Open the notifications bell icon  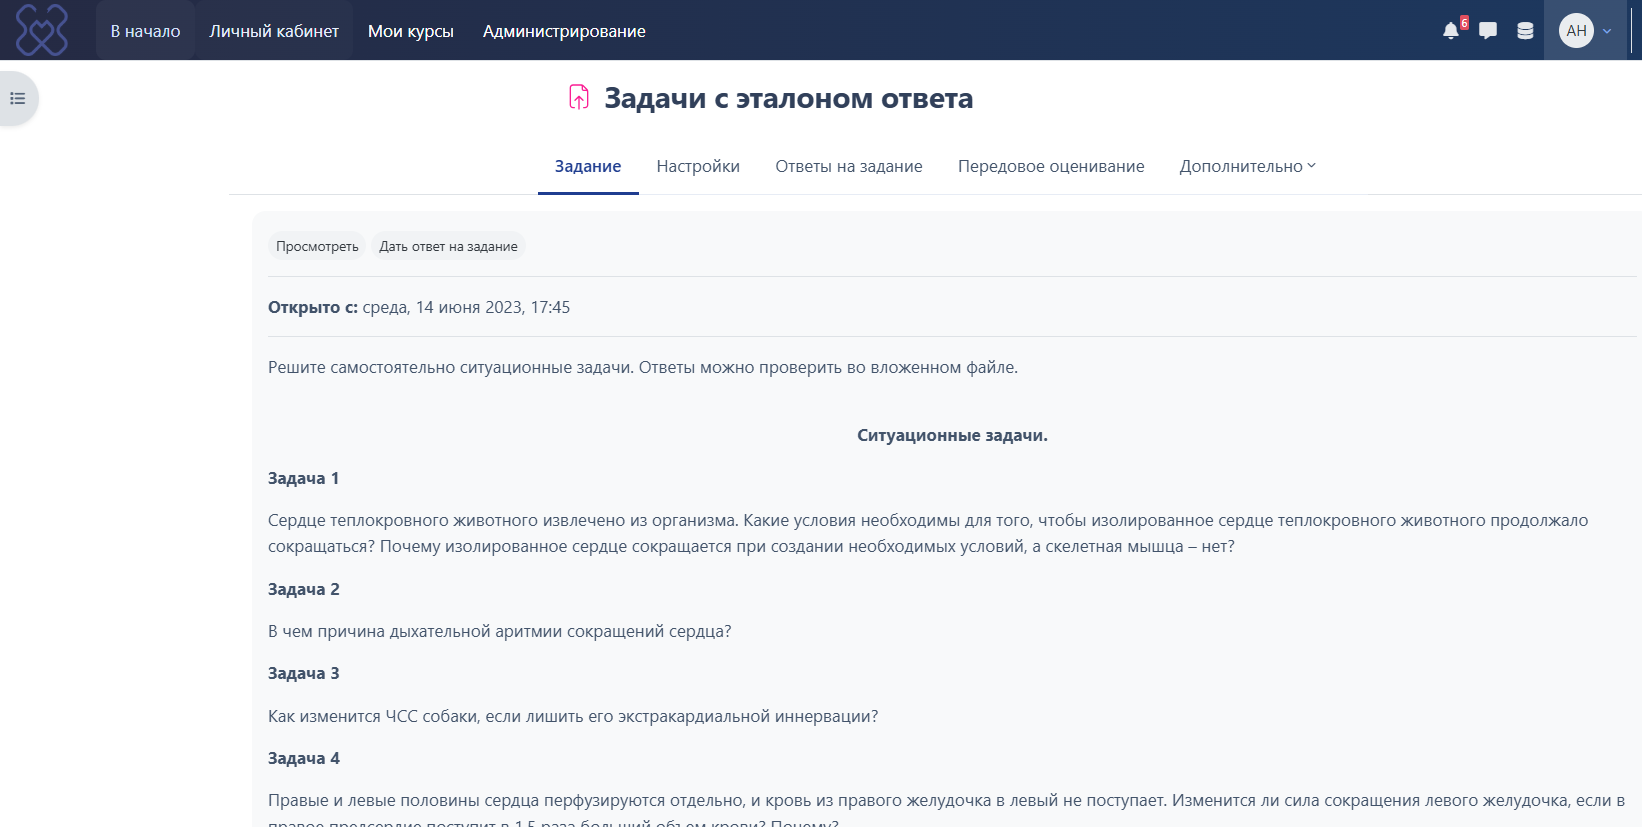pyautogui.click(x=1451, y=31)
